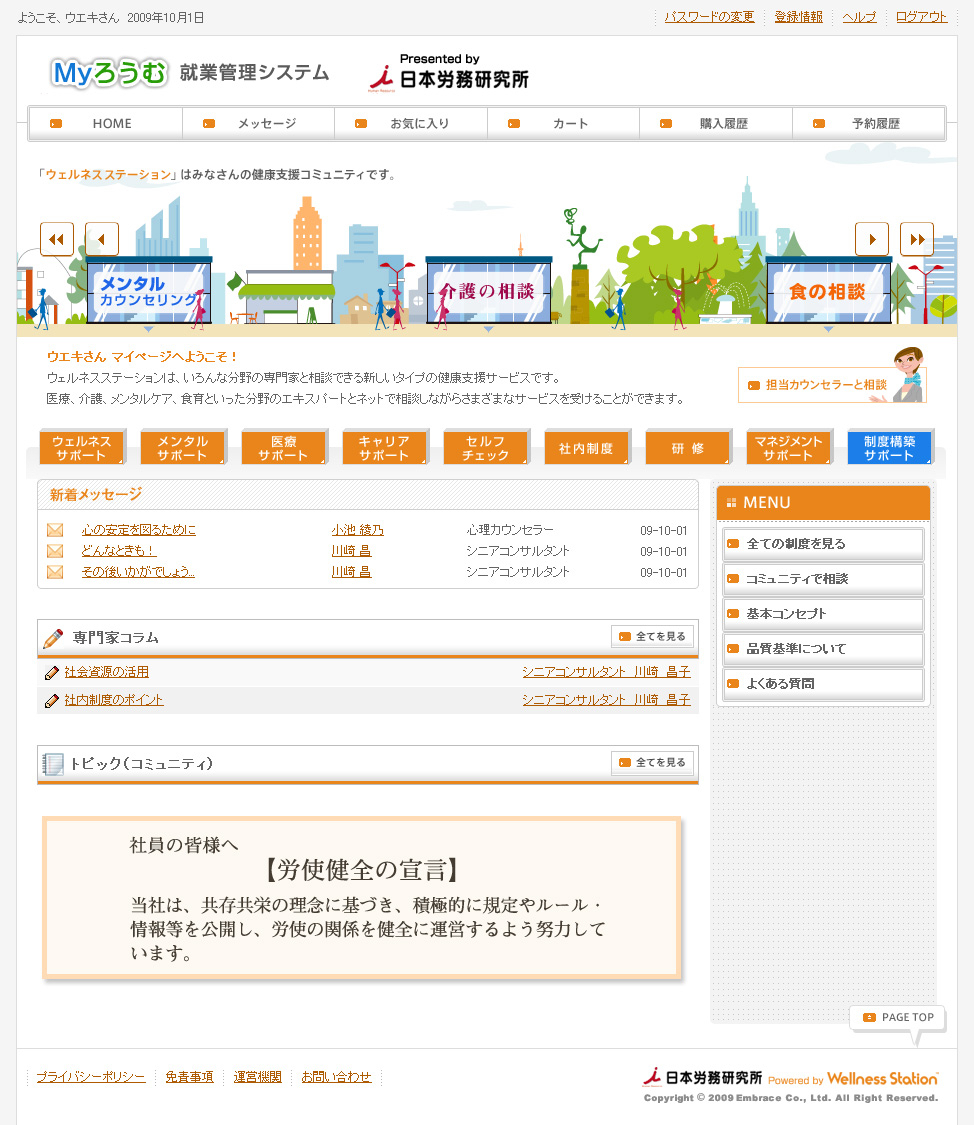Click the previous carousel arrow button

[x=102, y=239]
